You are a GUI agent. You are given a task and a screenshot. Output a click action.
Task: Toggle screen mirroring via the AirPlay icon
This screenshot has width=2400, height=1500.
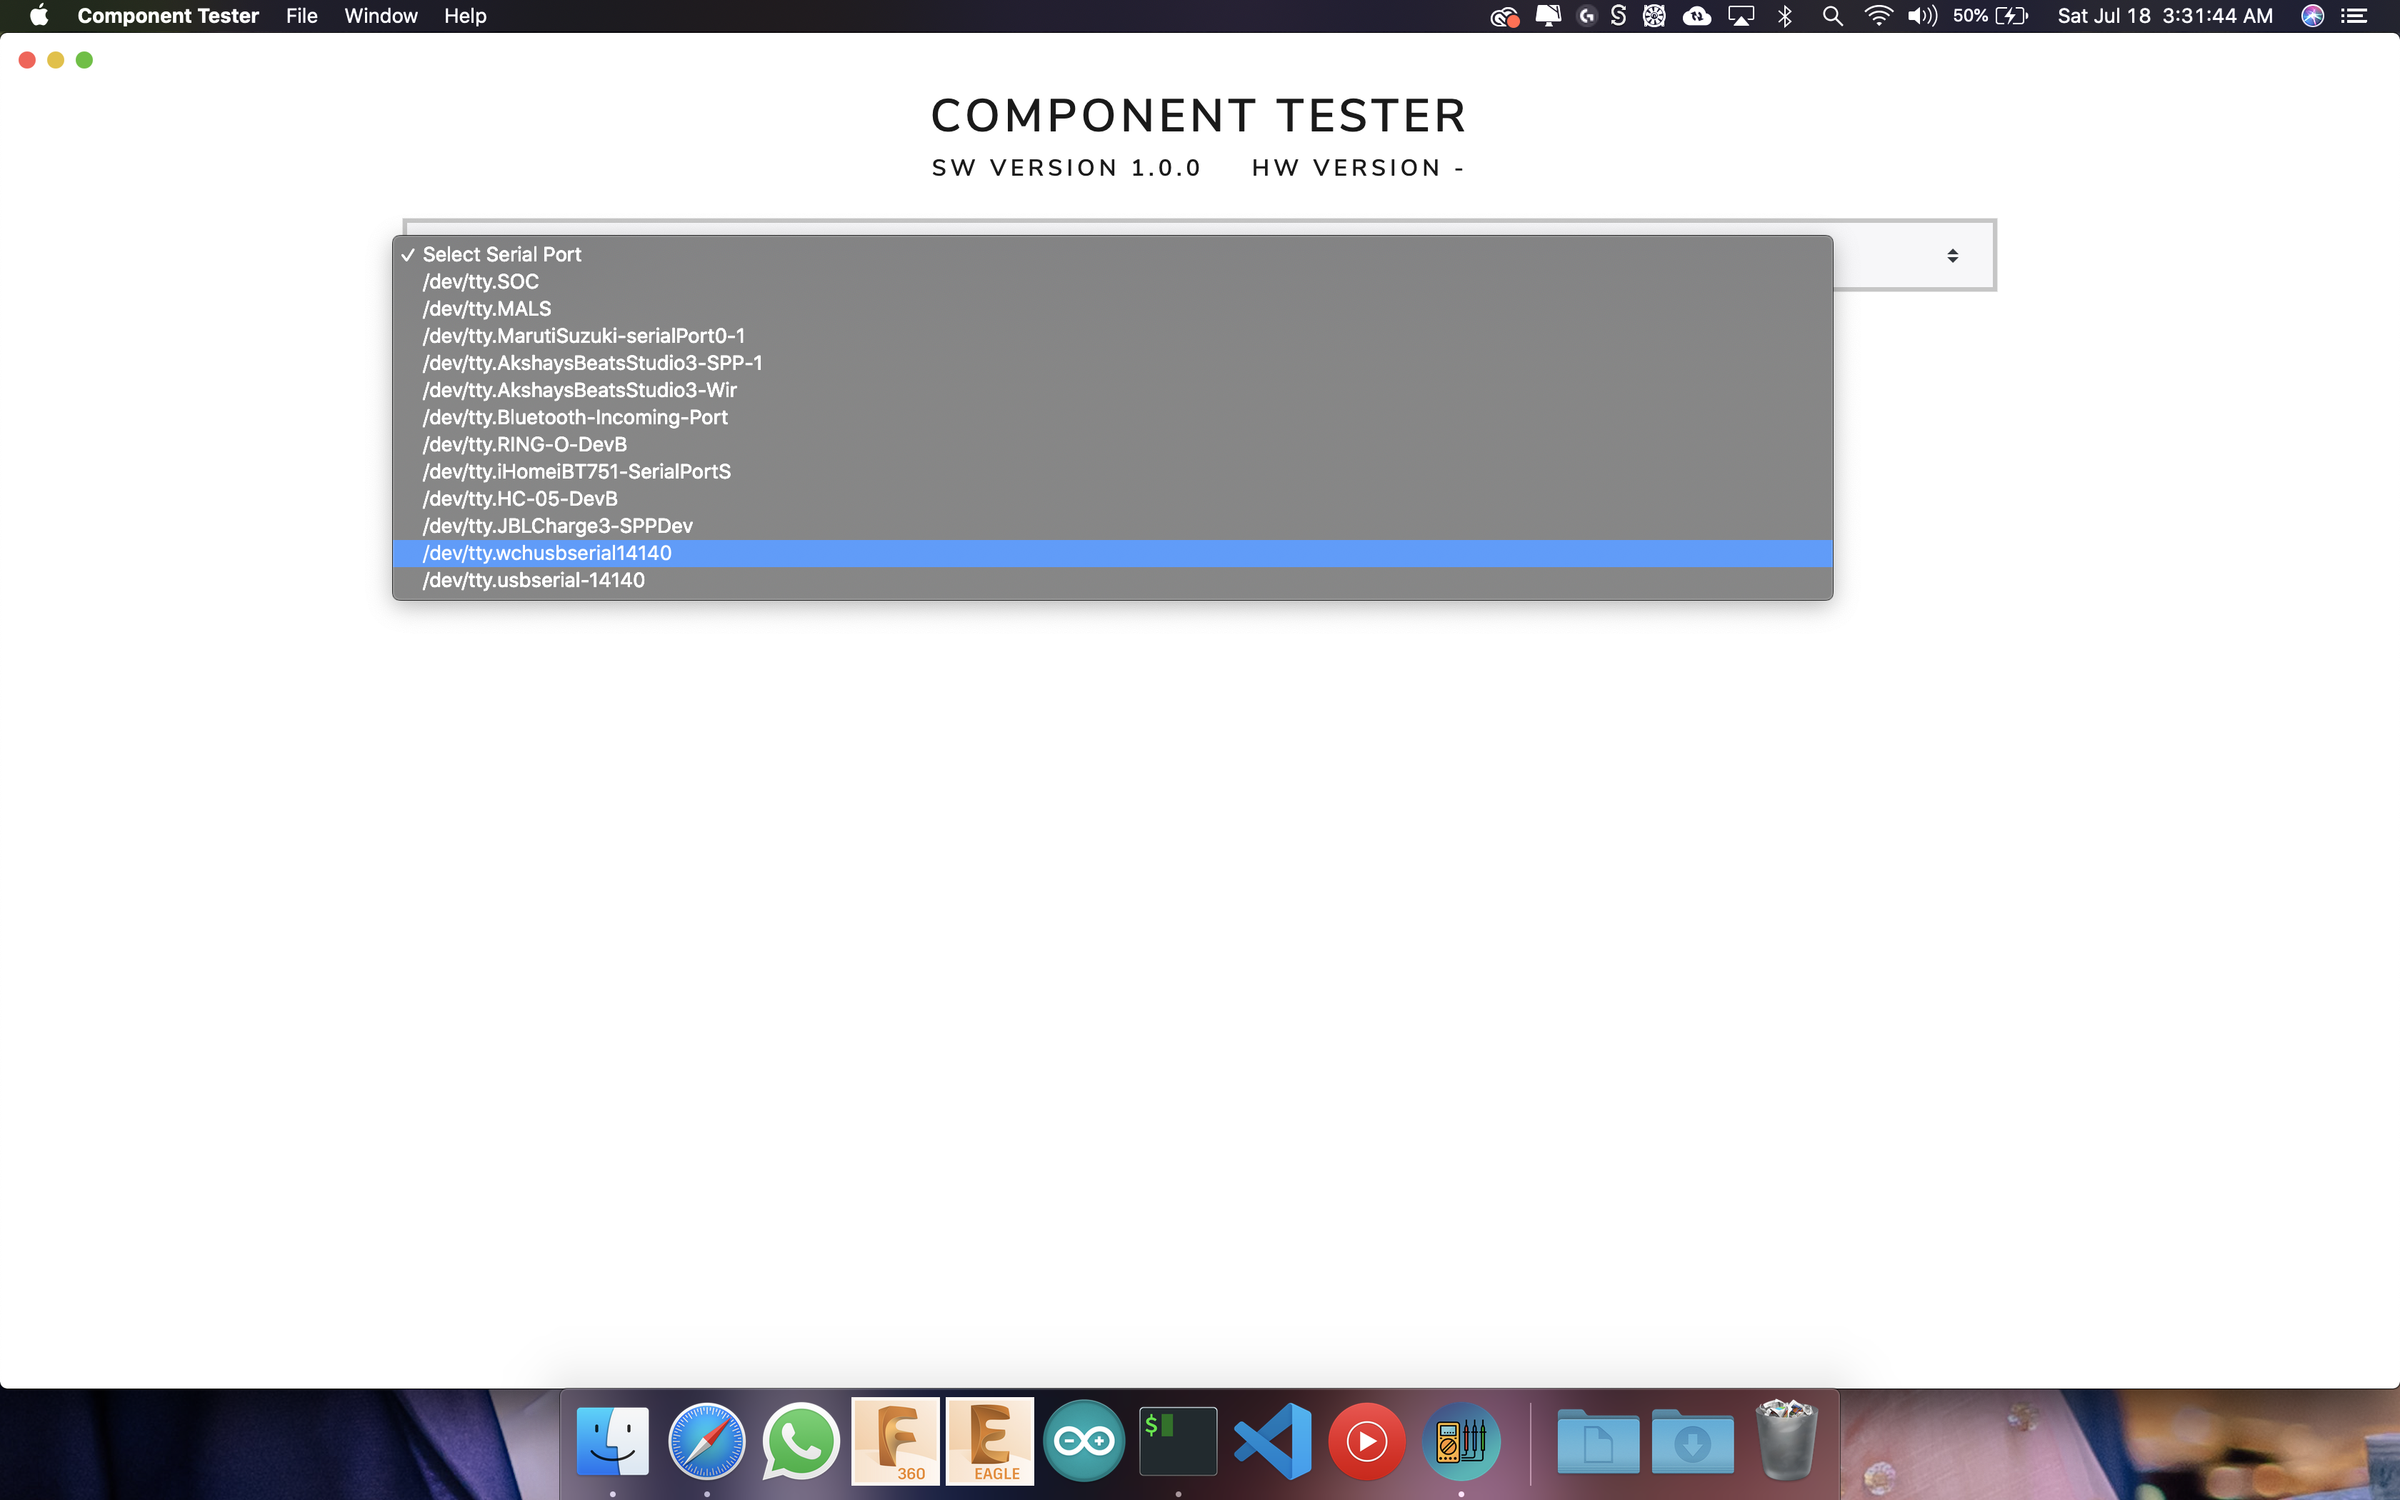1742,15
